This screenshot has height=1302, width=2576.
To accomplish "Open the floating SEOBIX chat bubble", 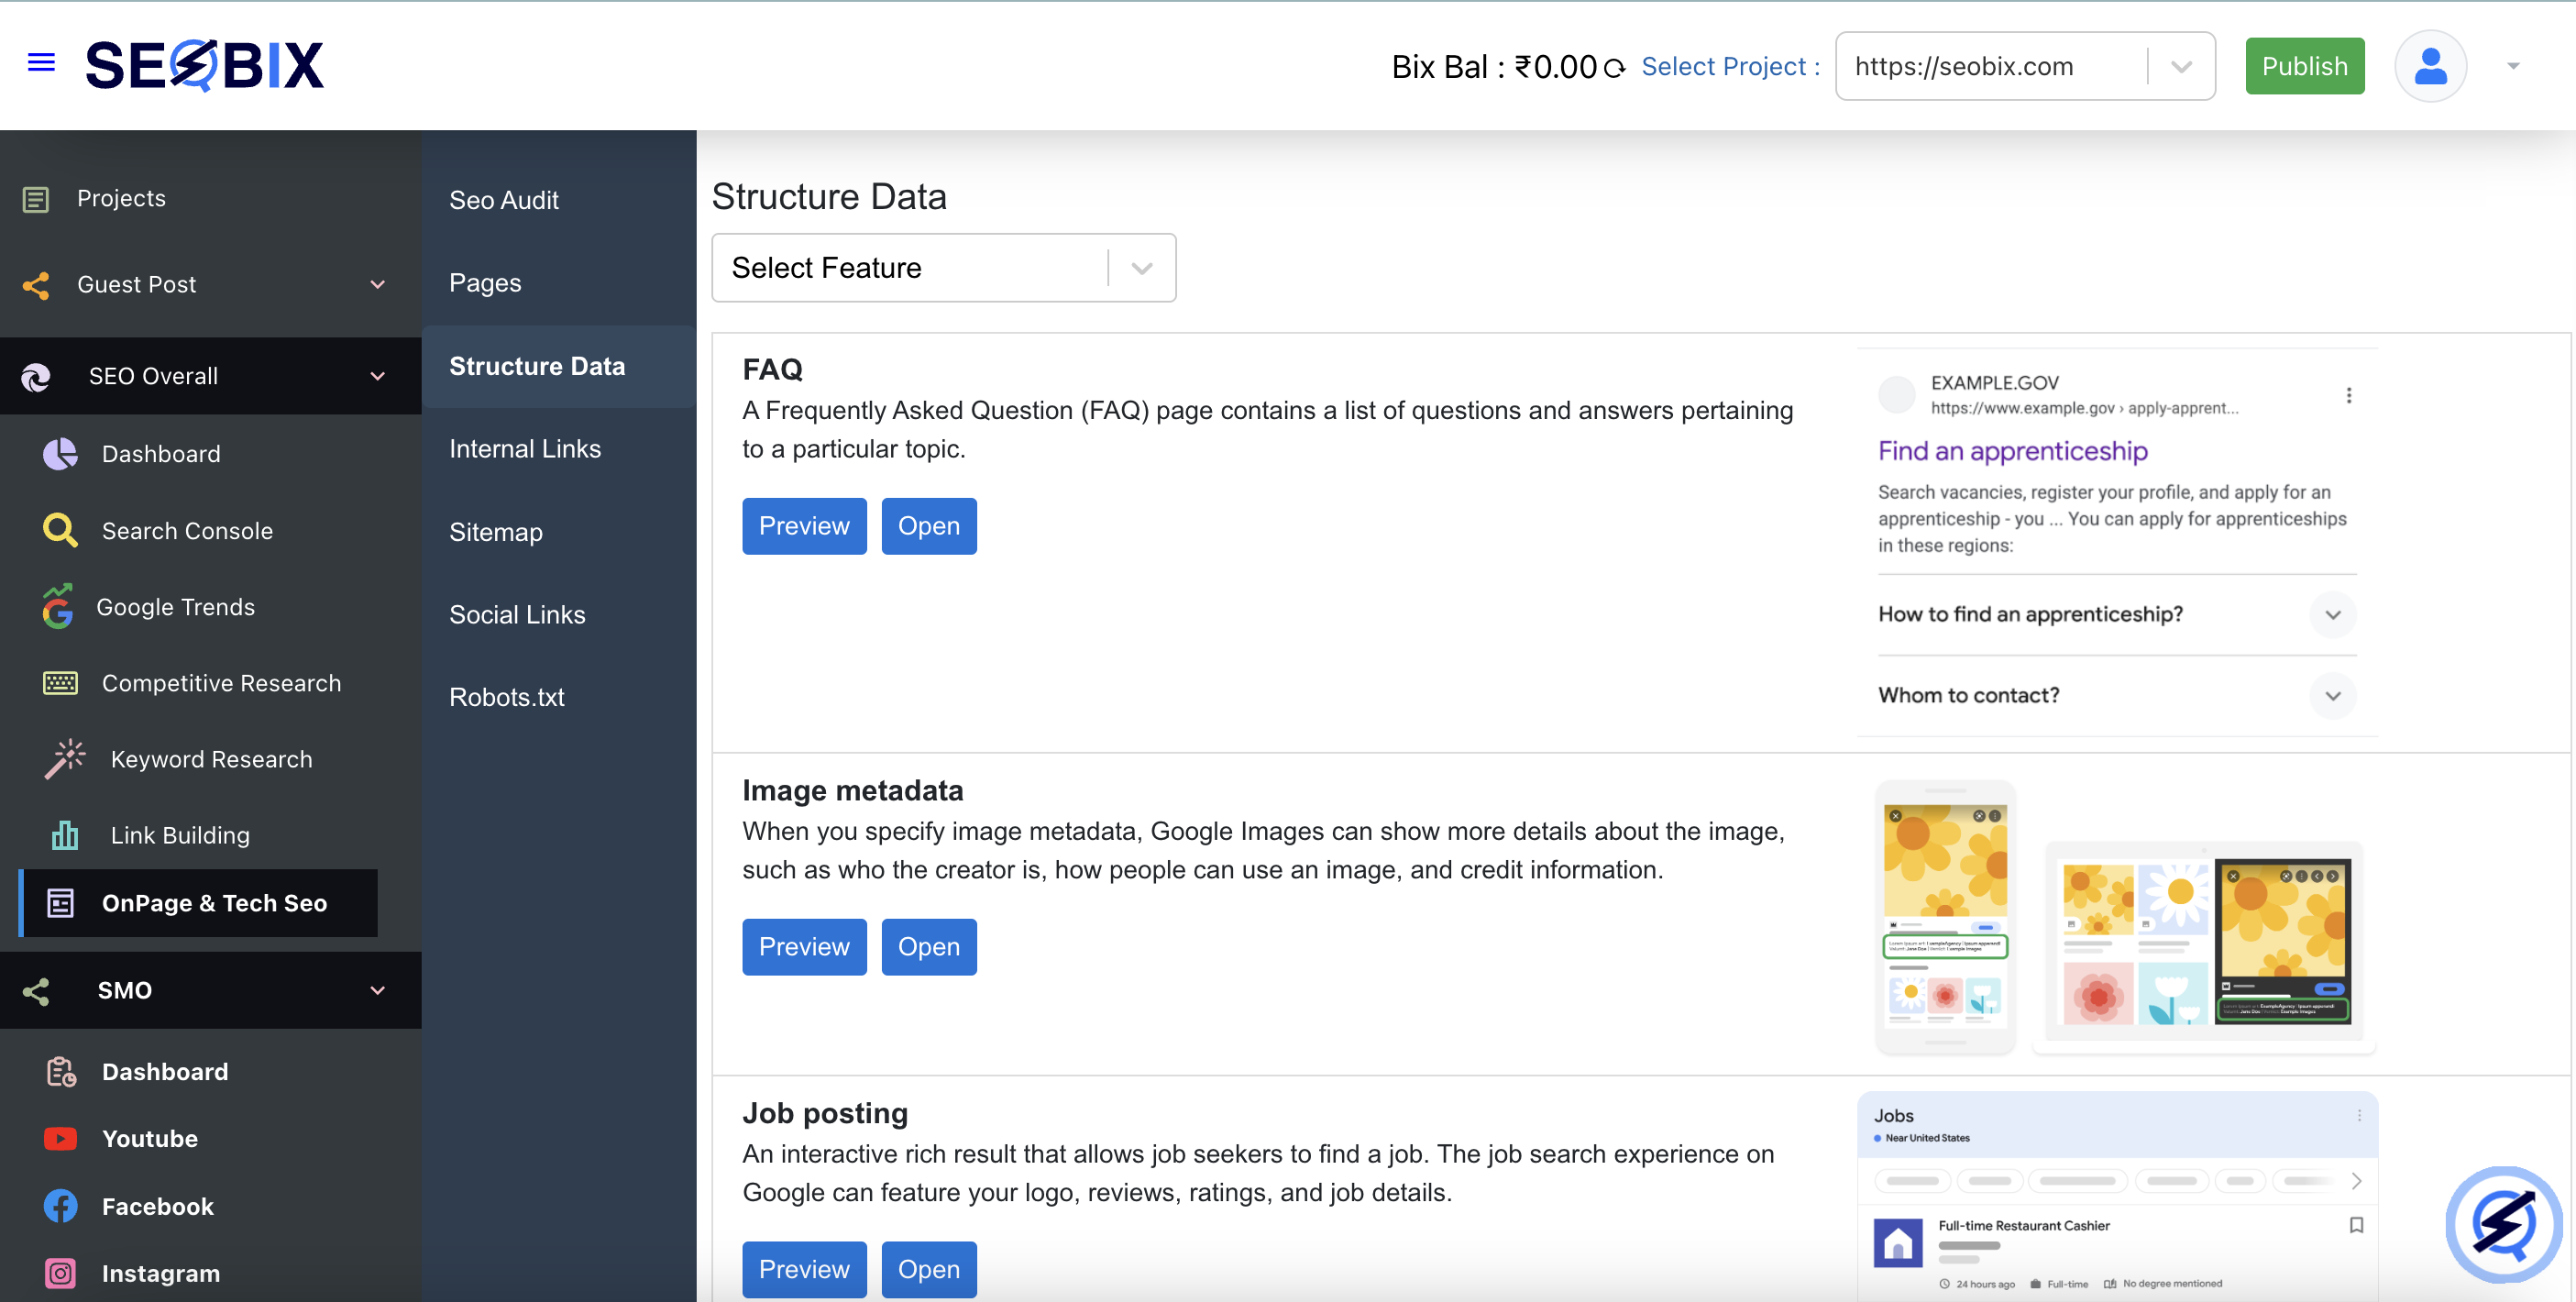I will point(2504,1224).
